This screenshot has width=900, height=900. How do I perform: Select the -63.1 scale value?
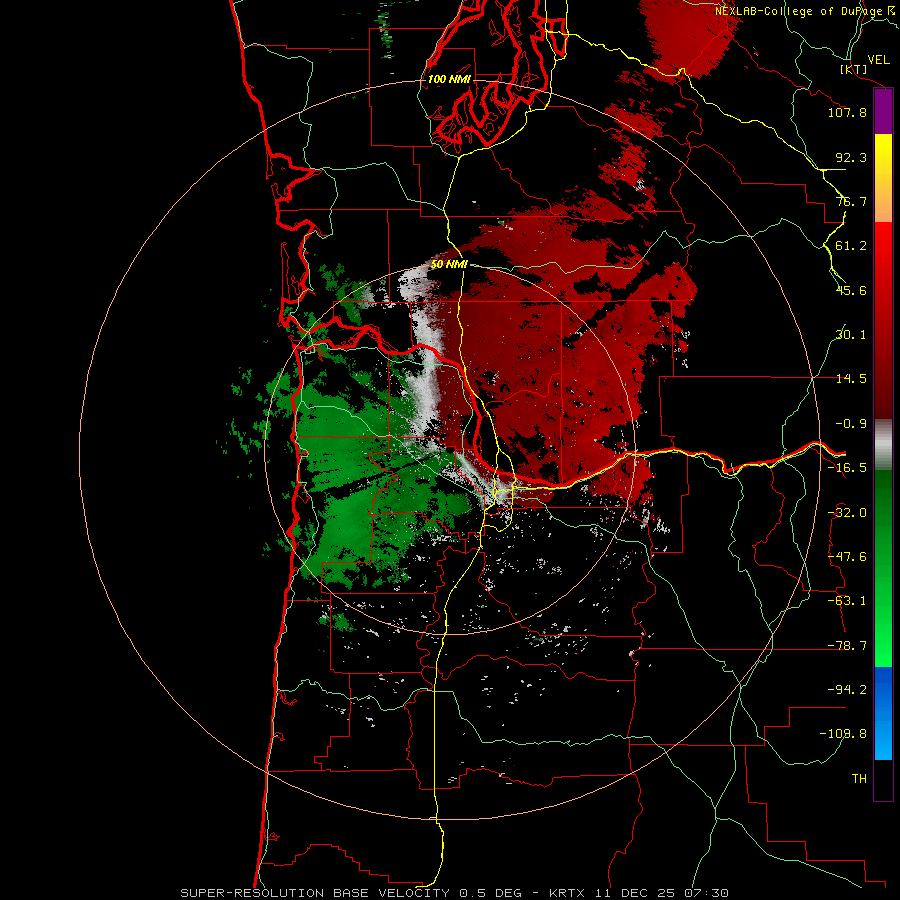847,601
